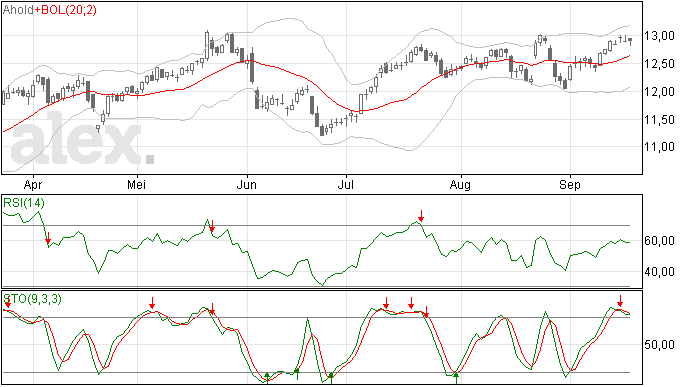Click the 60,00 RSI axis value
Screen dimensions: 690x387
[659, 241]
